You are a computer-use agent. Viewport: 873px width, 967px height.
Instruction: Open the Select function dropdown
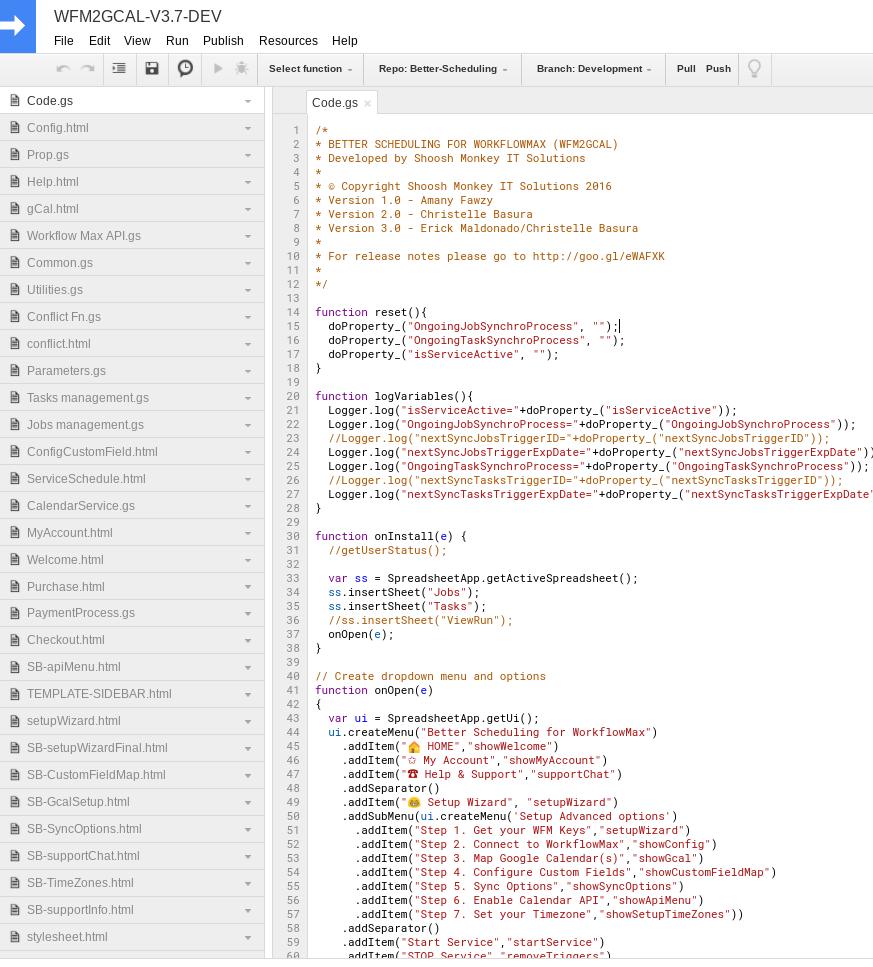(x=310, y=69)
